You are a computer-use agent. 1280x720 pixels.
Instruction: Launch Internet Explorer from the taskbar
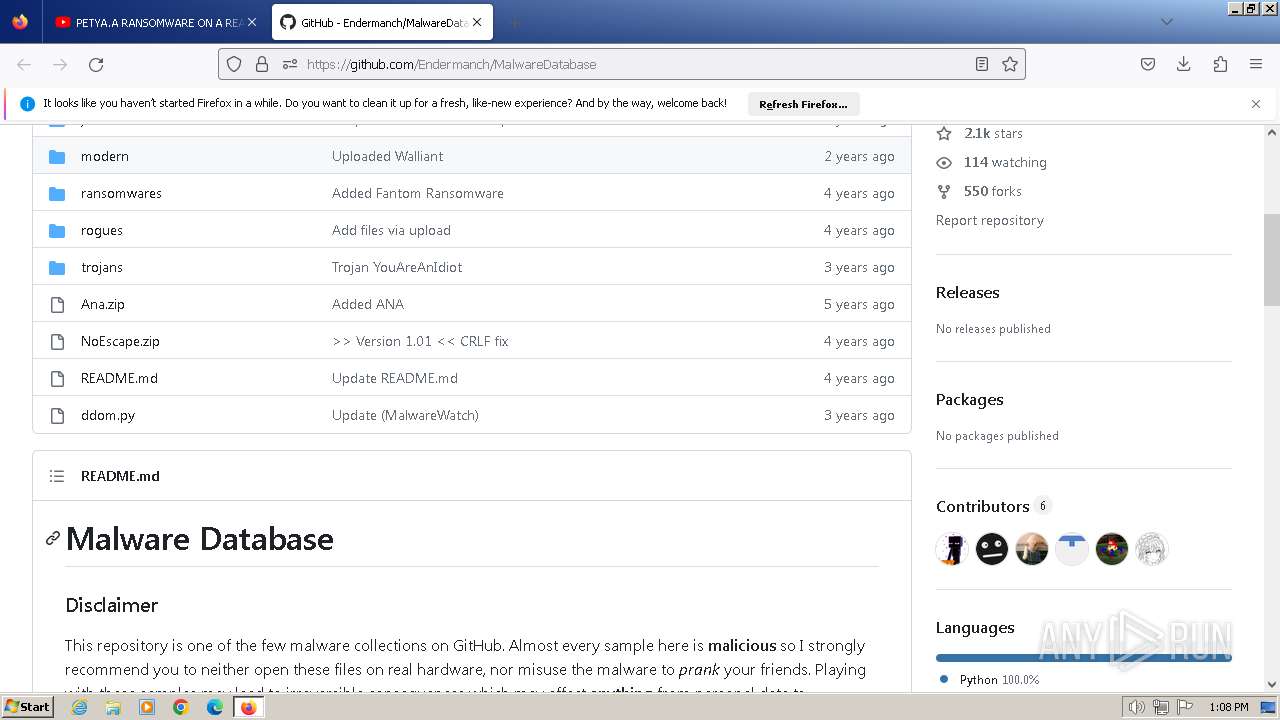point(79,707)
